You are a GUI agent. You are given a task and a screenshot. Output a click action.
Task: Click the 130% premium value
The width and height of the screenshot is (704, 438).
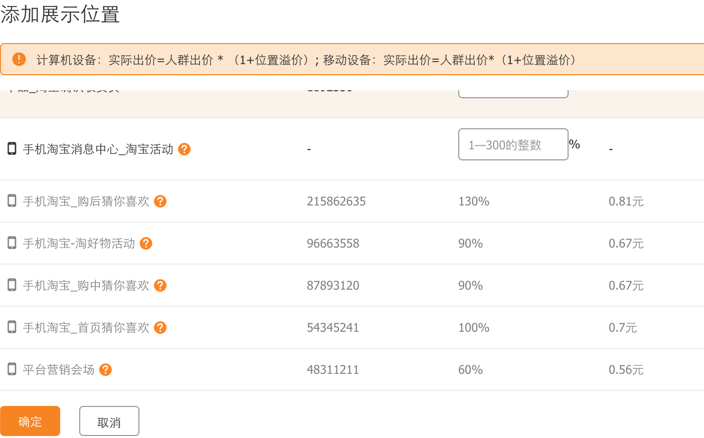474,201
